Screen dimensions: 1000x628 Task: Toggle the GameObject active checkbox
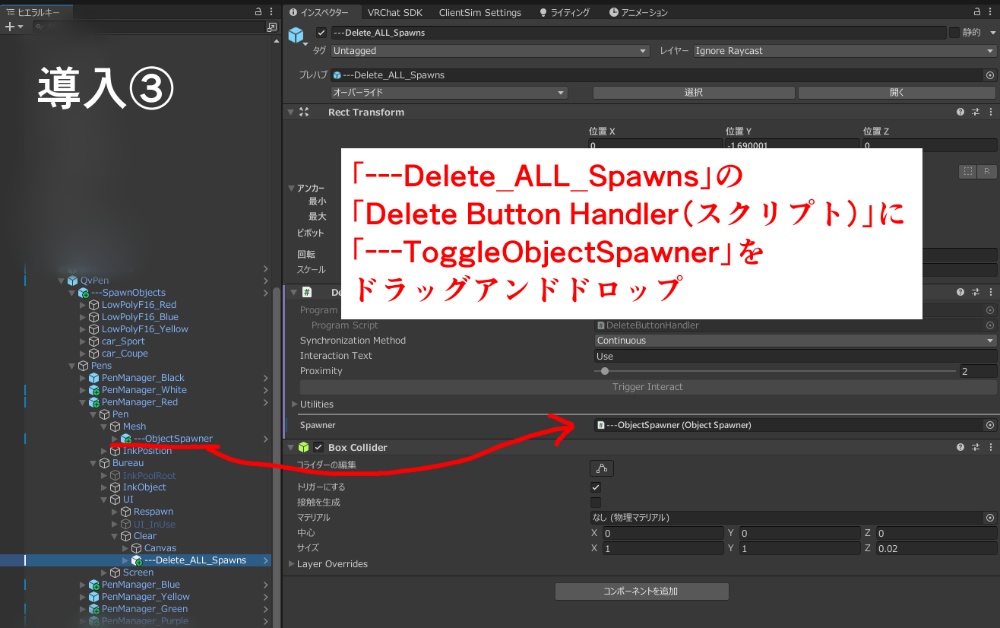[x=321, y=33]
